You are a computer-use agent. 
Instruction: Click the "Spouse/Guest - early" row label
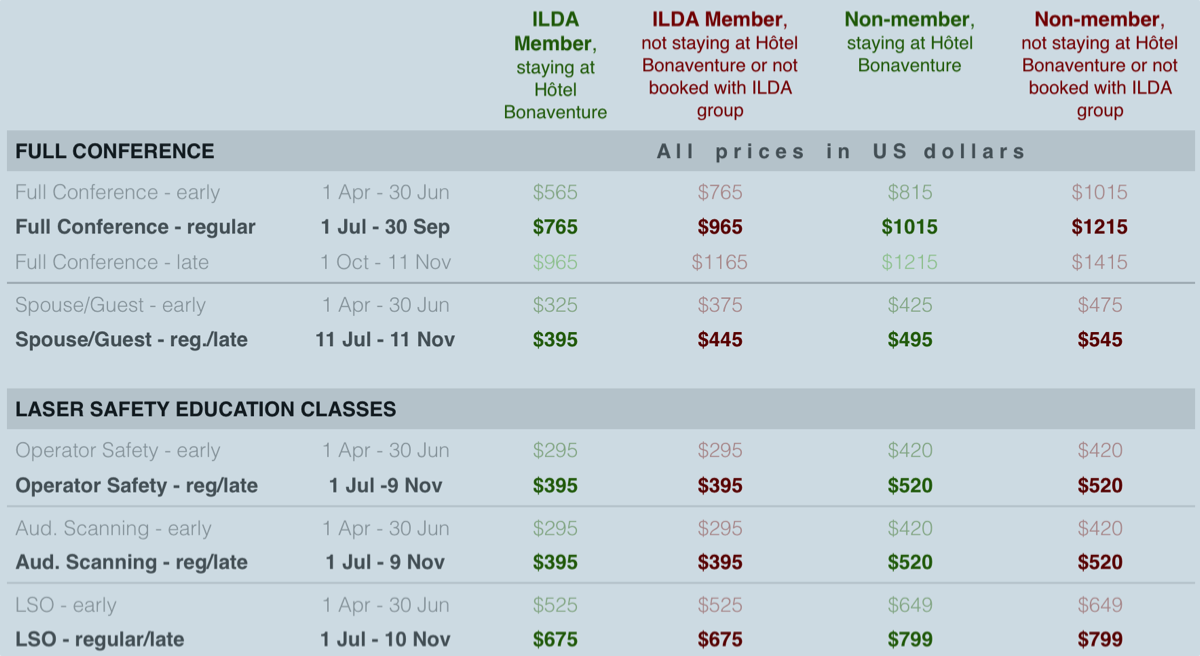[x=110, y=305]
